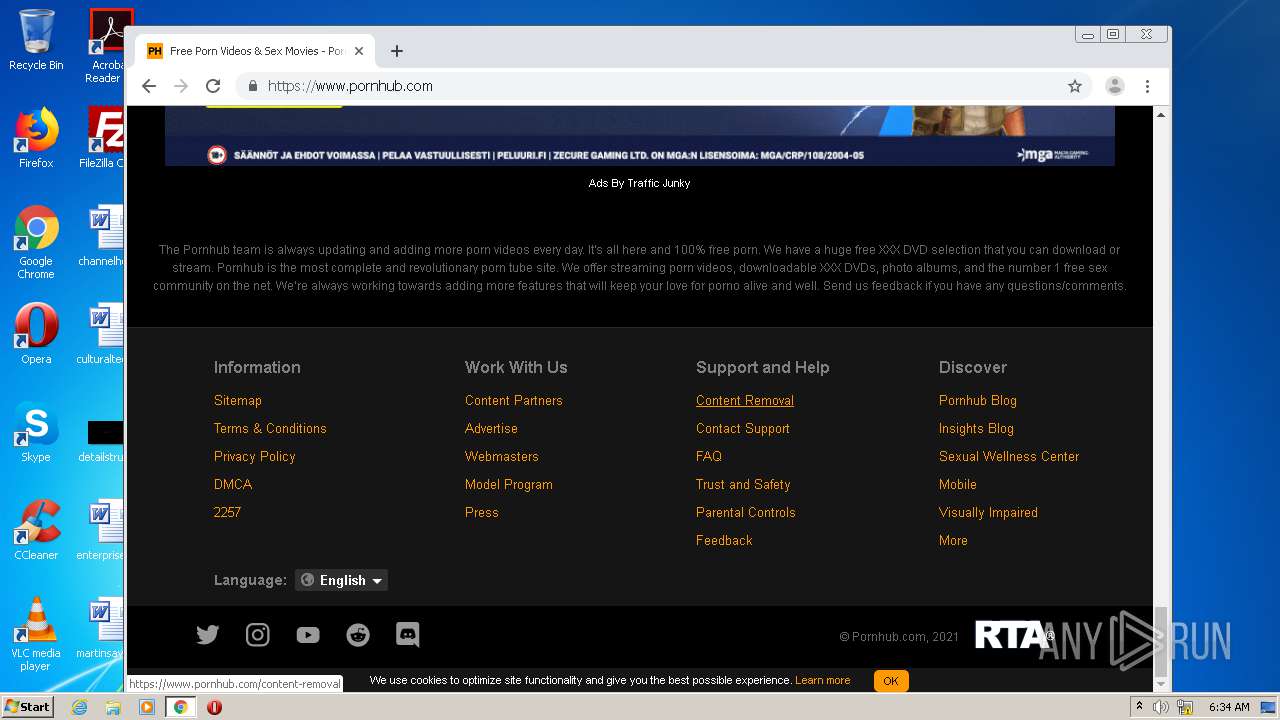Open the Trust and Safety link

(x=743, y=484)
